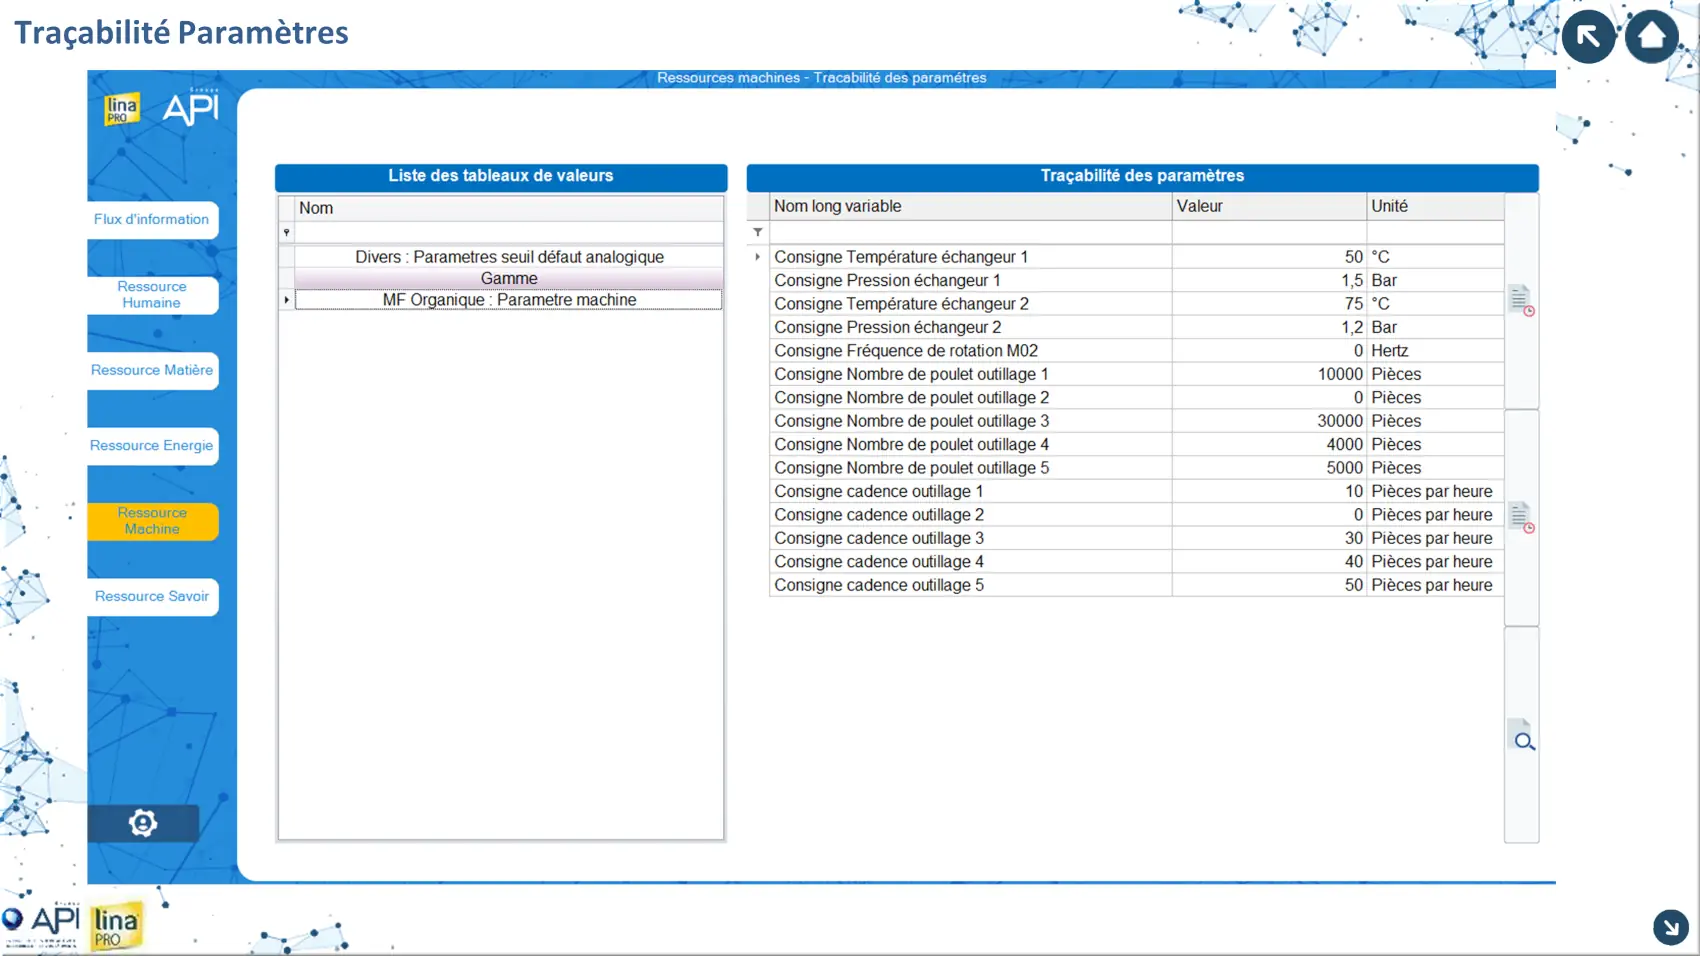Expand the MF Organique row arrow
1700x956 pixels.
pos(287,300)
